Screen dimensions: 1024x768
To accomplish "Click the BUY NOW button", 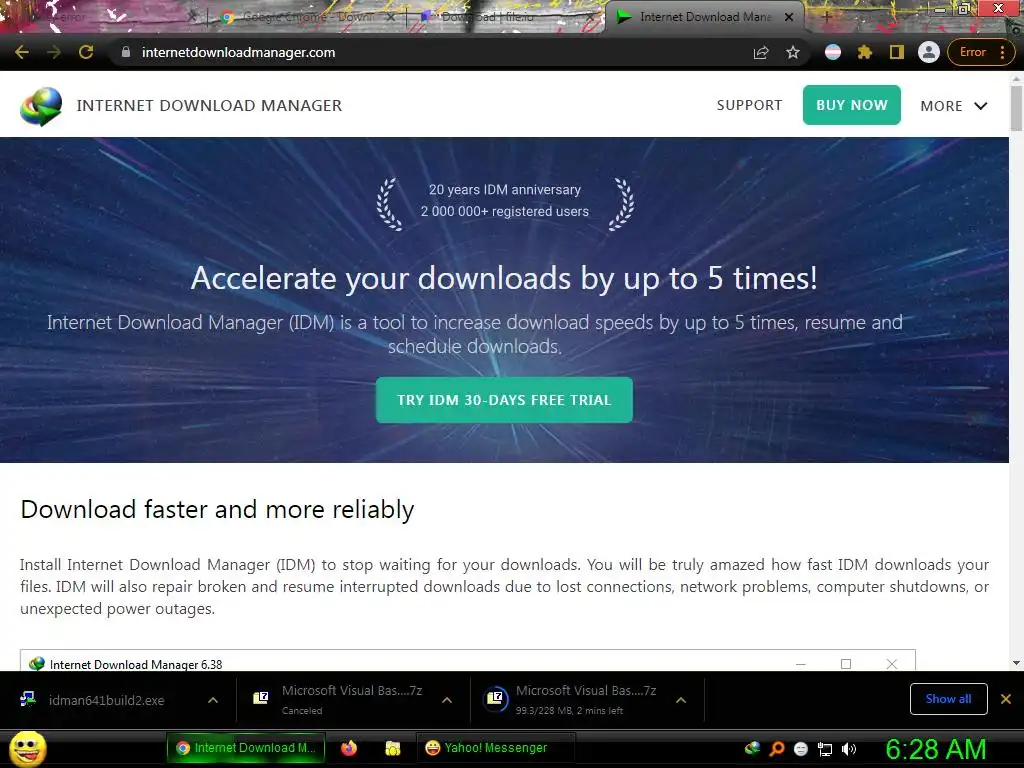I will tap(852, 105).
